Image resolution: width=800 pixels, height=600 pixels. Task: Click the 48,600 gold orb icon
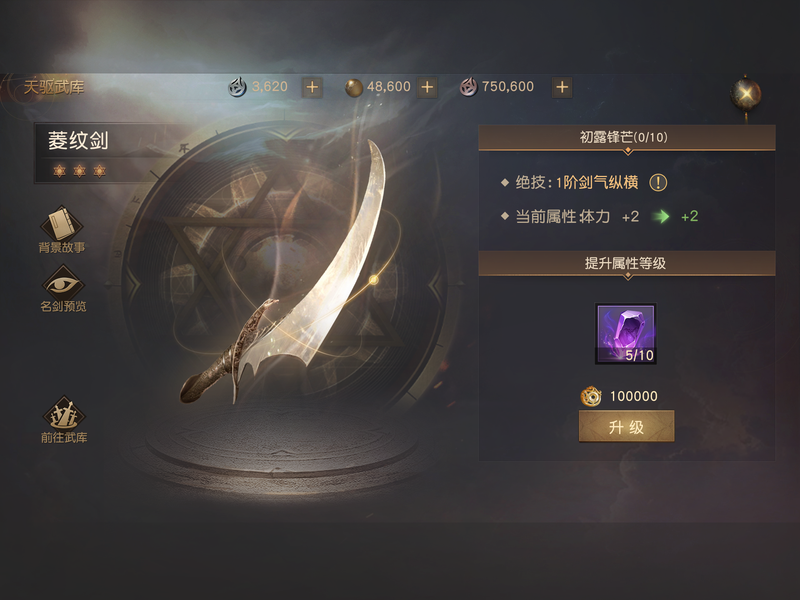354,88
